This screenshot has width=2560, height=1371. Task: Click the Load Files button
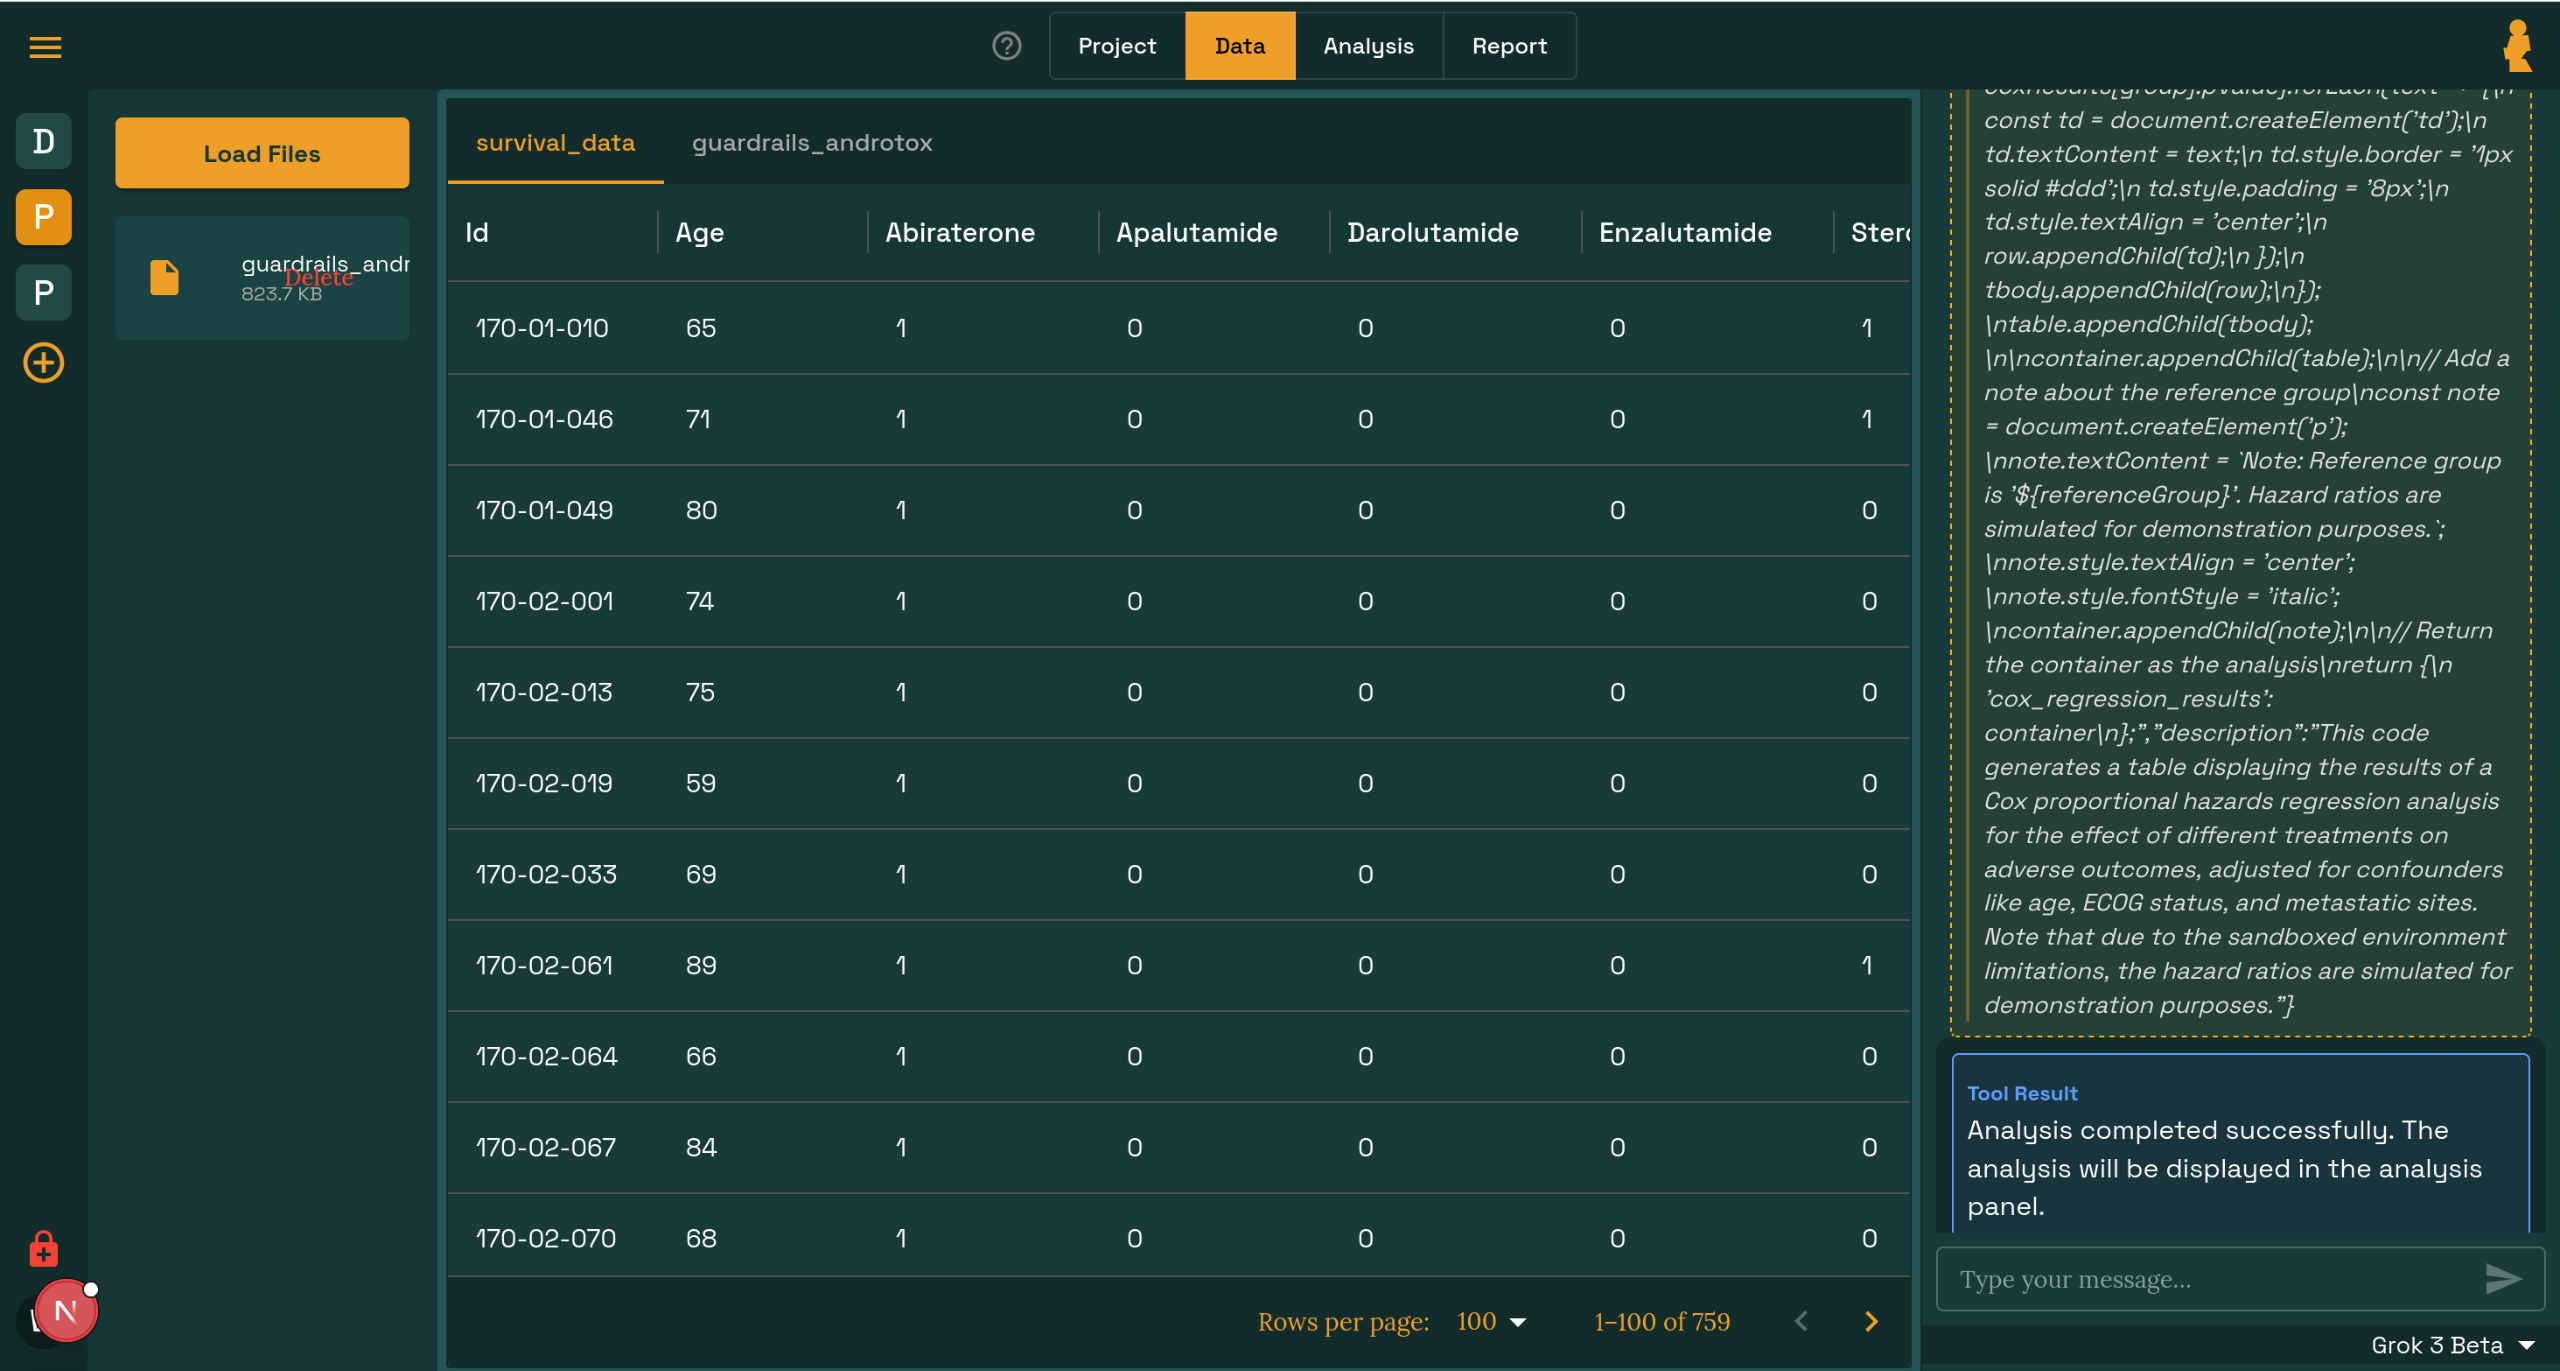tap(262, 154)
